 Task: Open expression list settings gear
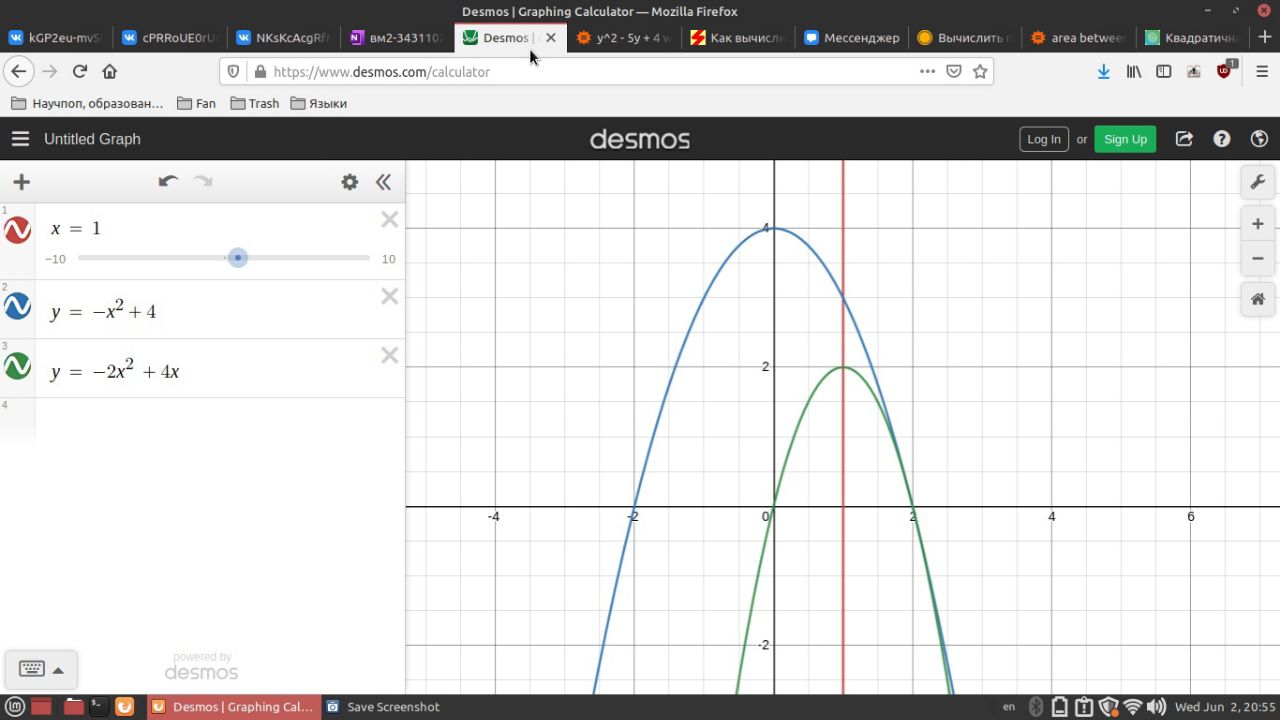coord(349,182)
